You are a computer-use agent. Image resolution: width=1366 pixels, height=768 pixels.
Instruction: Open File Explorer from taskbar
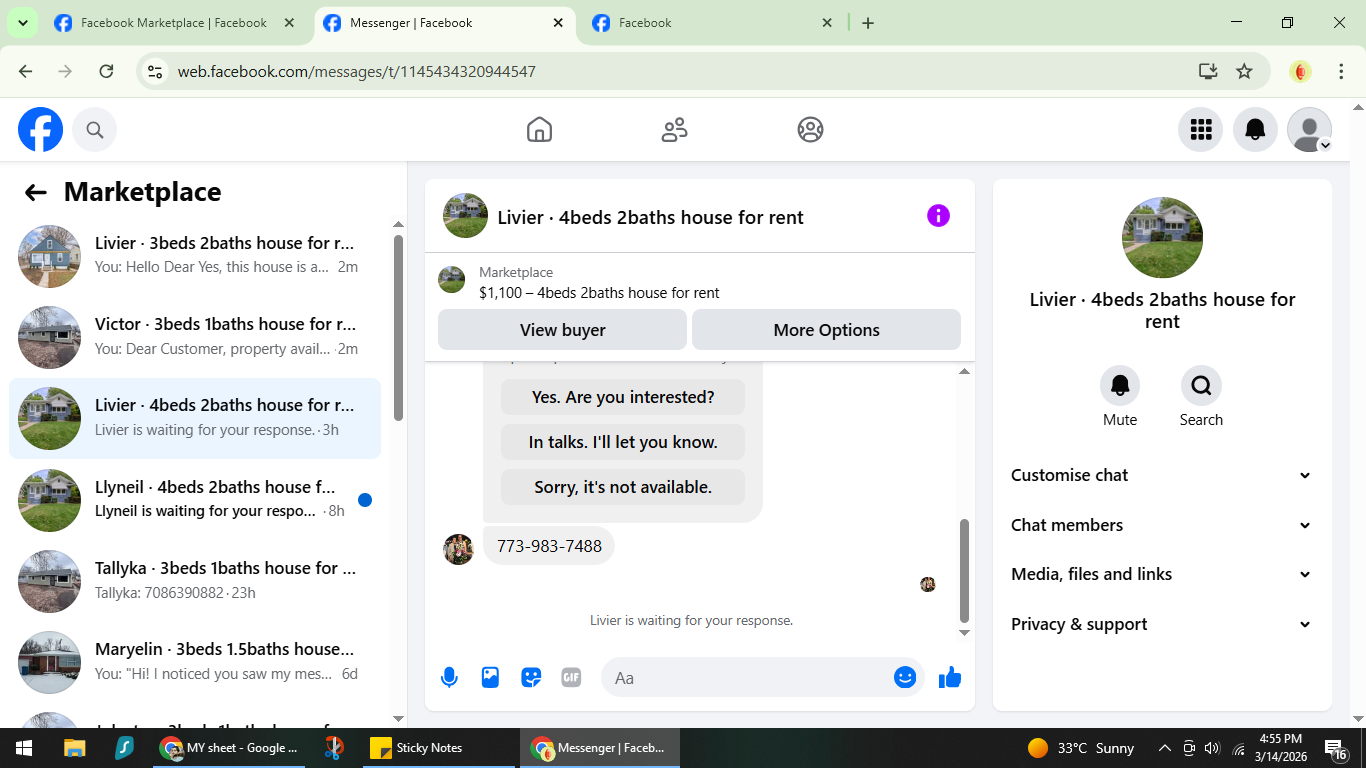pyautogui.click(x=74, y=748)
